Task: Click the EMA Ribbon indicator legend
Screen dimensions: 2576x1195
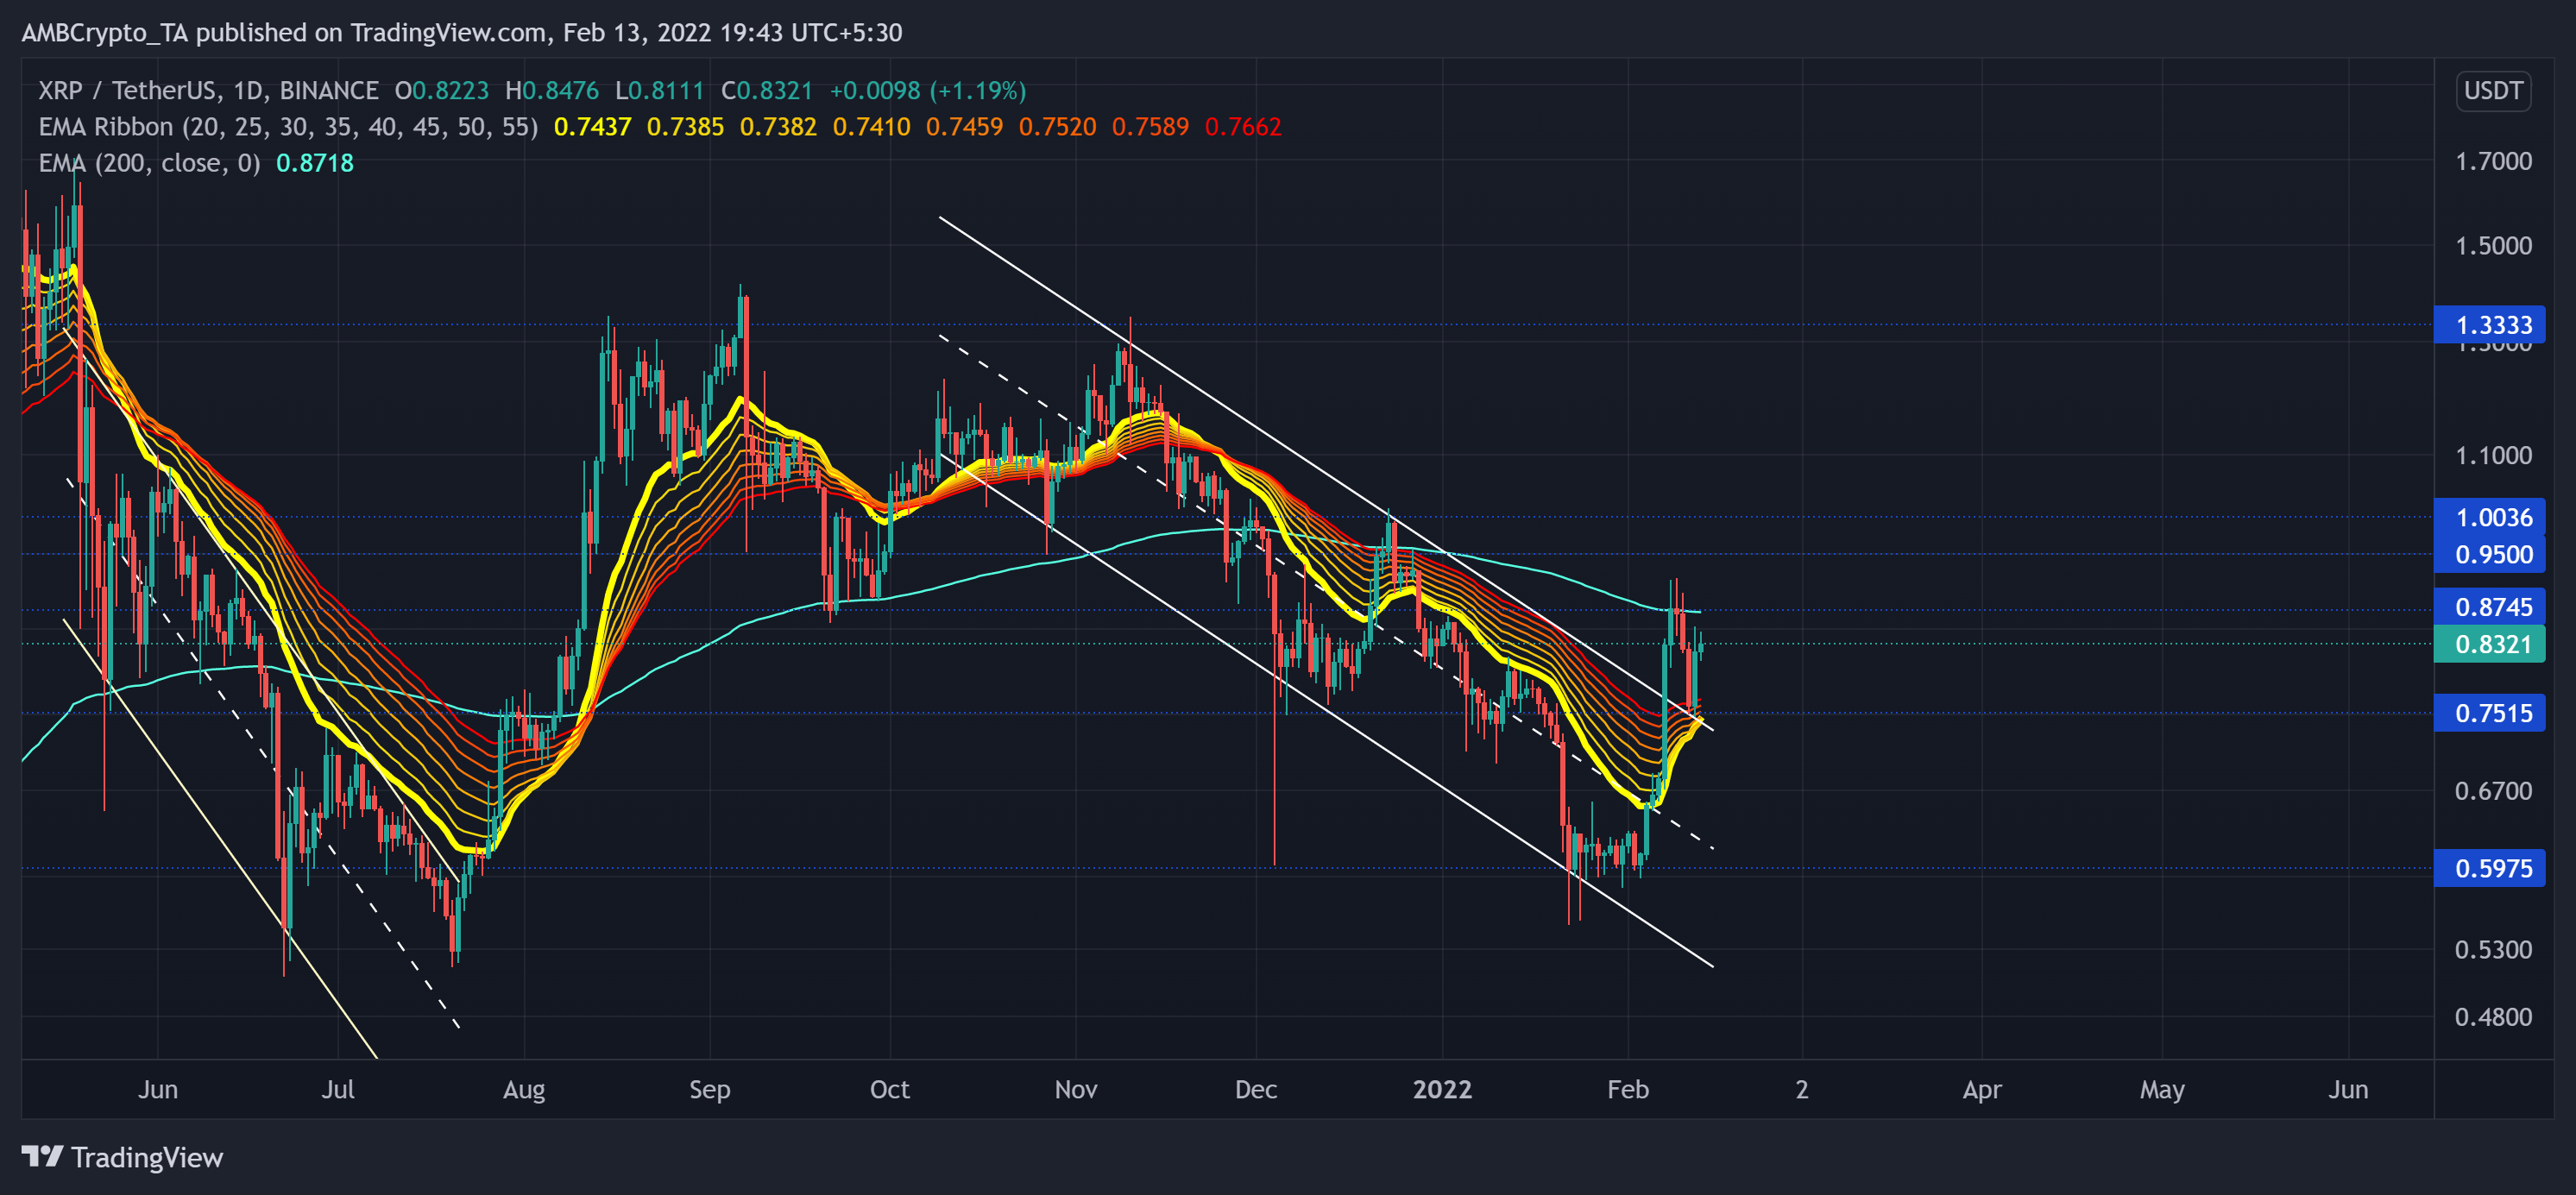Action: (x=288, y=127)
